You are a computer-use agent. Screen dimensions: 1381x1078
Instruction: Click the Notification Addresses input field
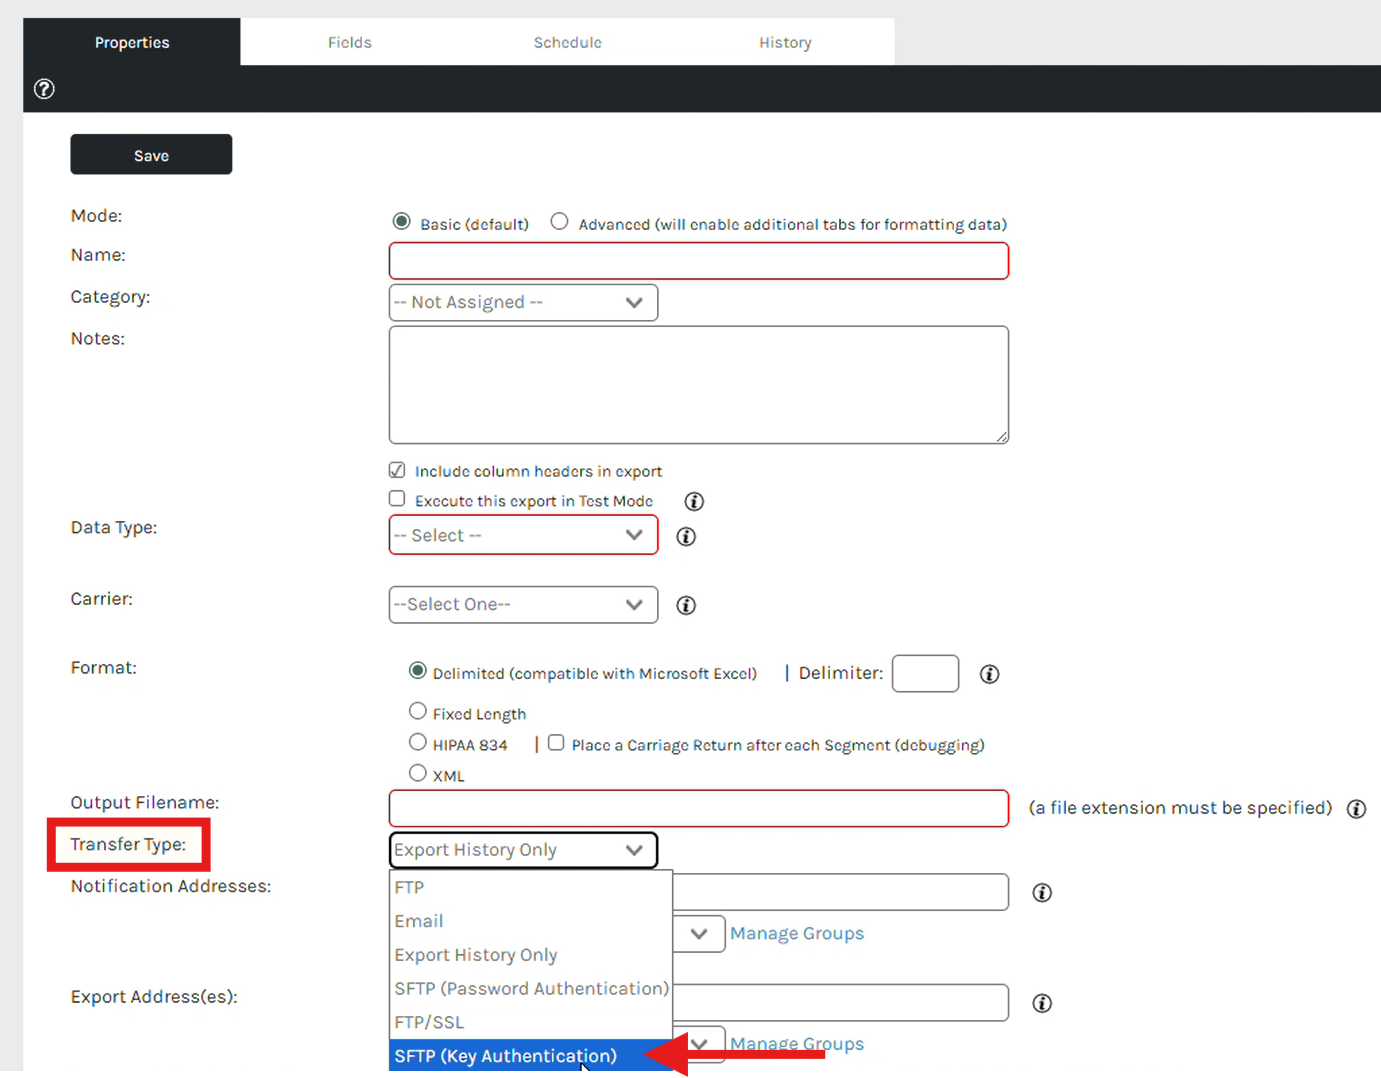coord(841,892)
